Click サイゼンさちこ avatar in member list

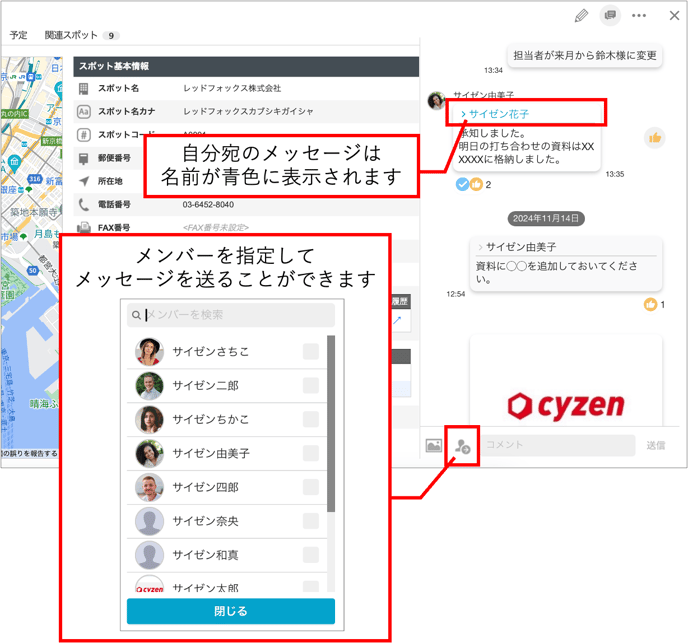tap(149, 352)
